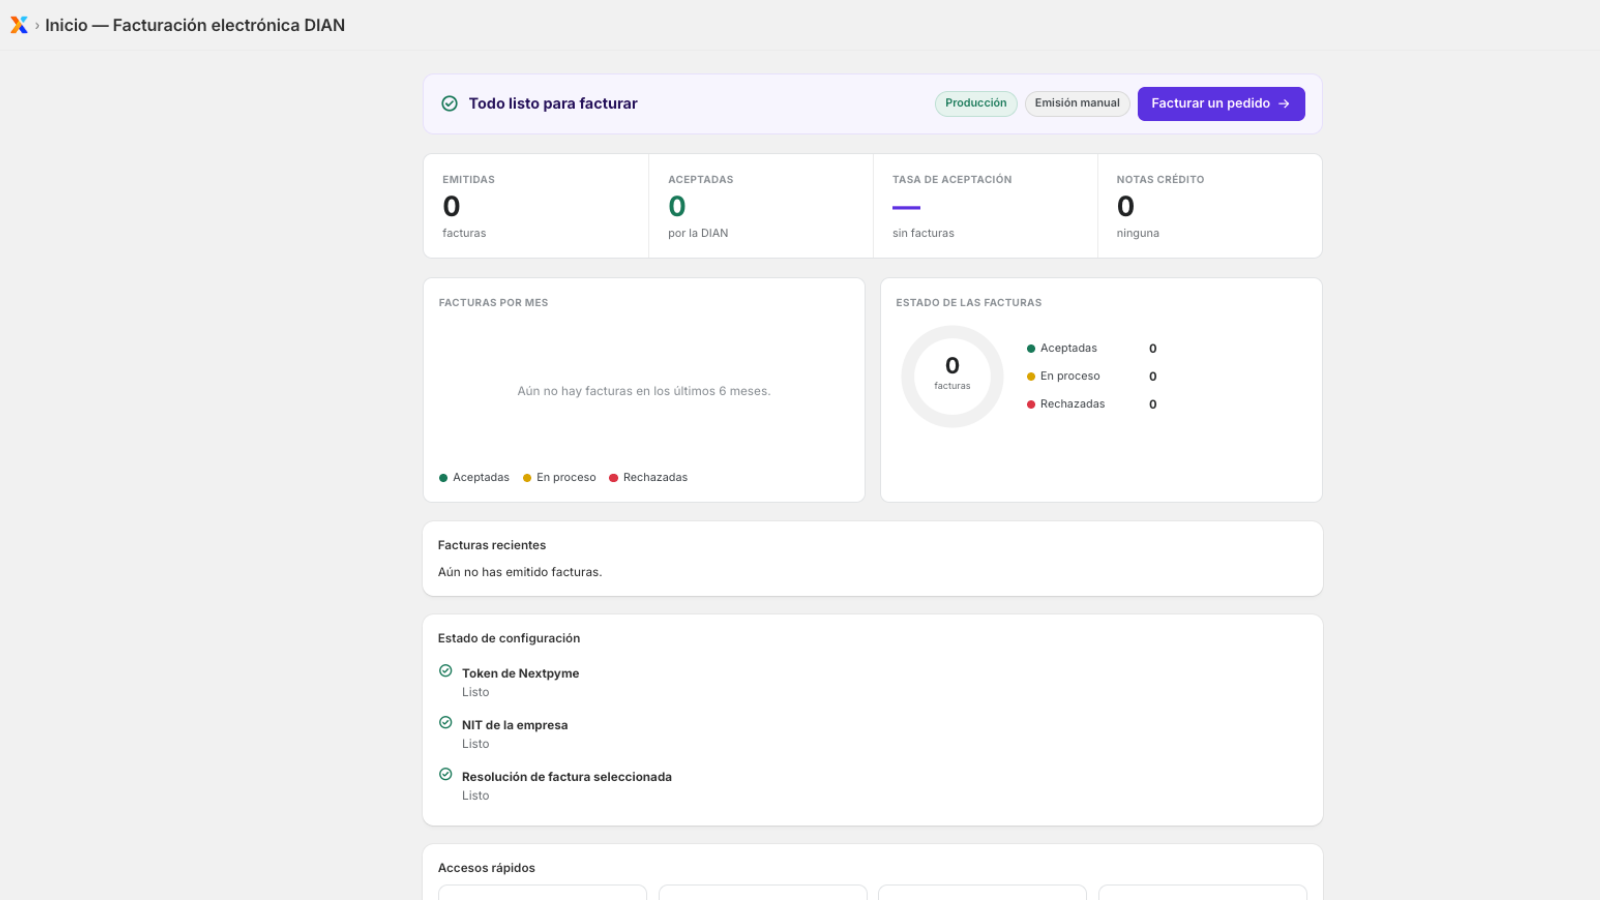Click the green Aceptadas dot in the status legend
Screen dimensions: 1600x900
tap(1031, 349)
